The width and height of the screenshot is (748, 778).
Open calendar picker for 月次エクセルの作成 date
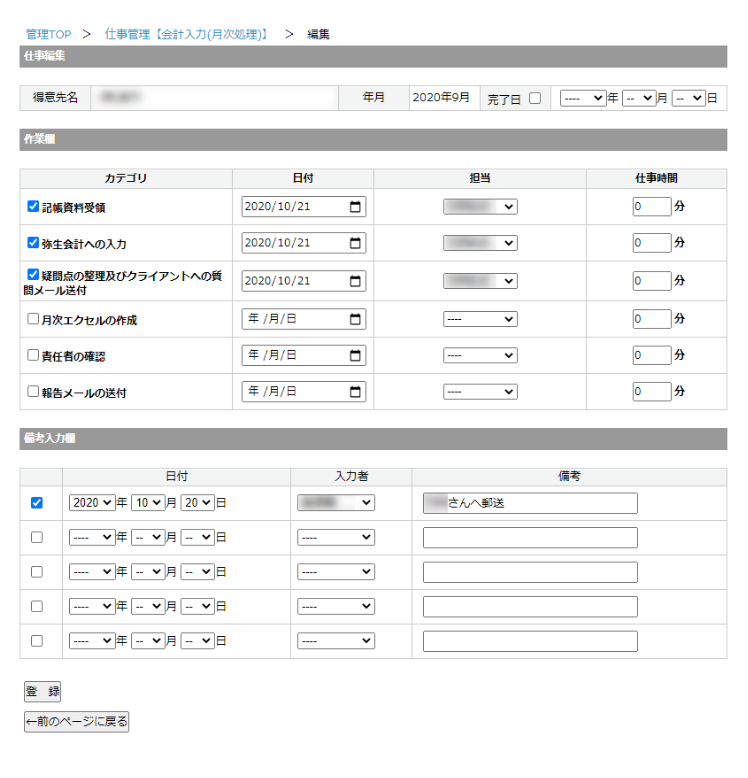coord(355,319)
